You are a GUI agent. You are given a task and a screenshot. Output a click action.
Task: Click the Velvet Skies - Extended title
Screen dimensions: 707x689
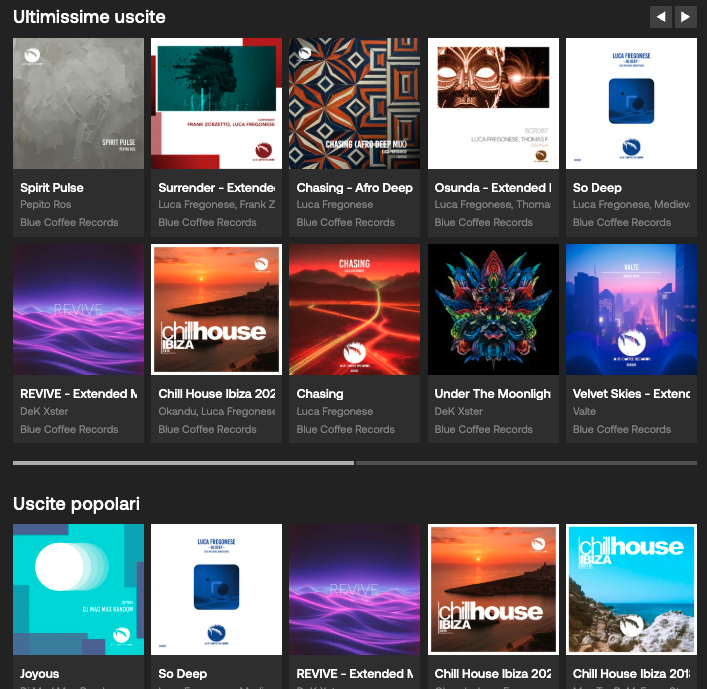coord(631,394)
